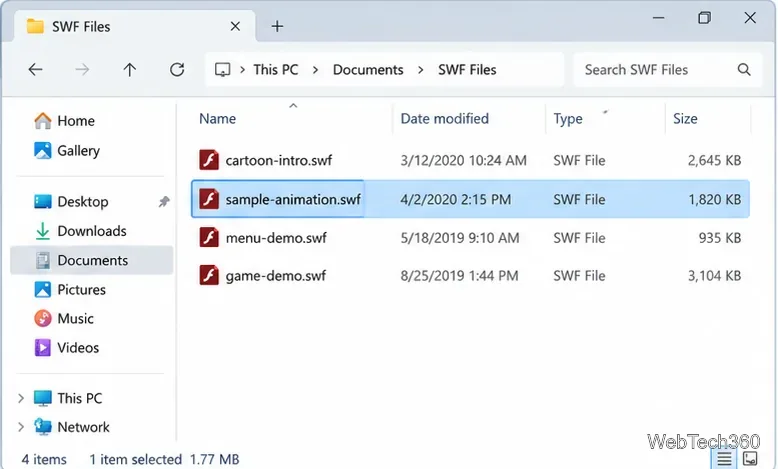Screen dimensions: 778x469
Task: Add a new tab
Action: pyautogui.click(x=277, y=26)
